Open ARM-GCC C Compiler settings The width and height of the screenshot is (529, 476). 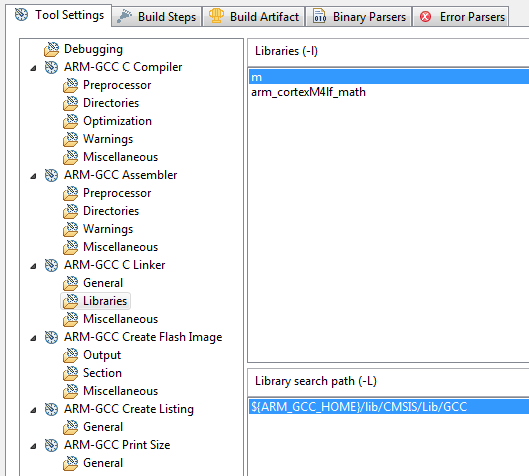123,67
